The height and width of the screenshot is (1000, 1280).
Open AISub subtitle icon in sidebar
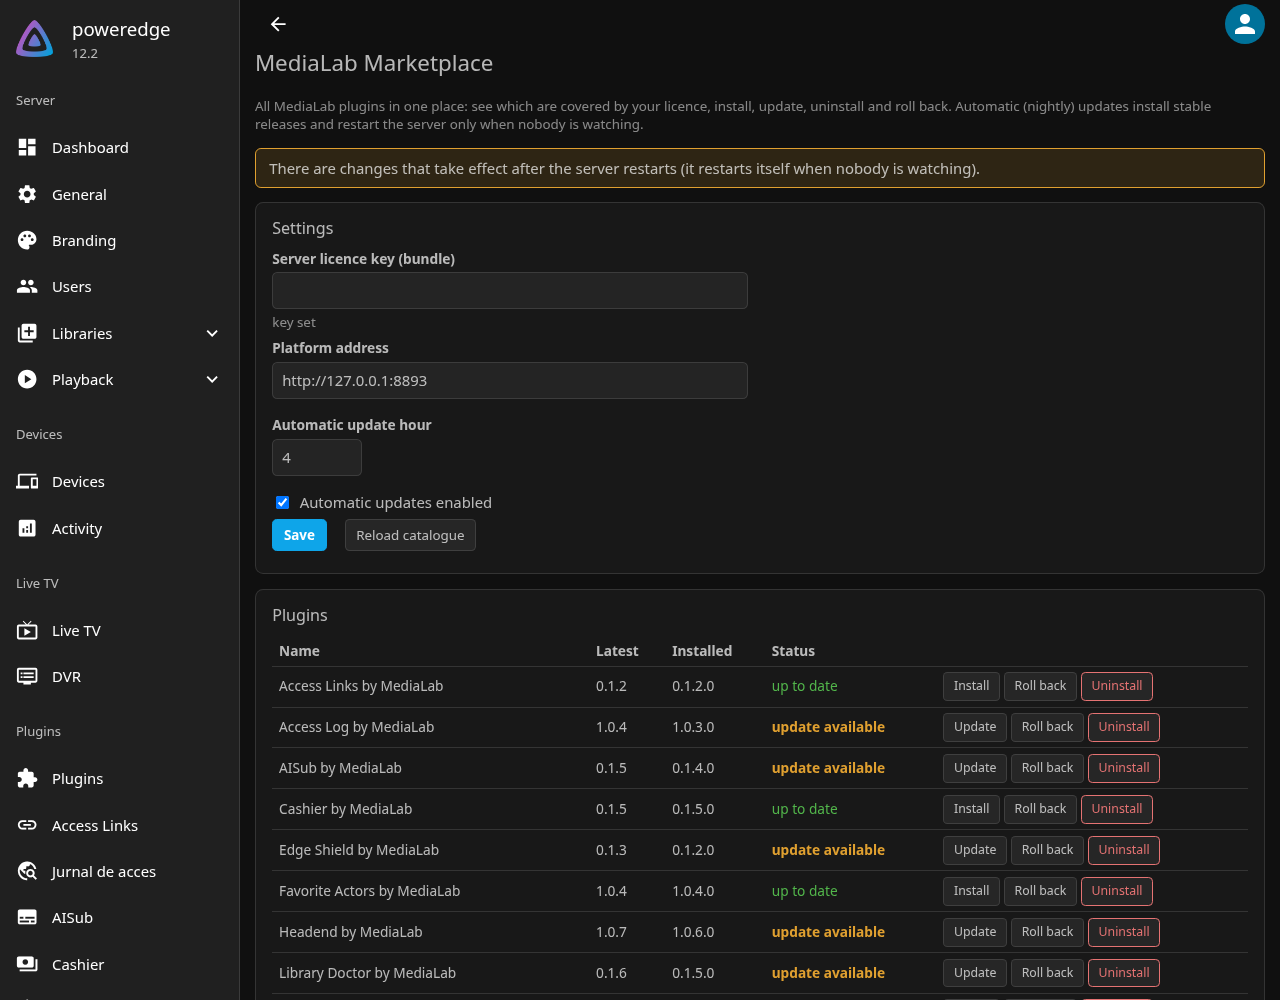point(27,917)
